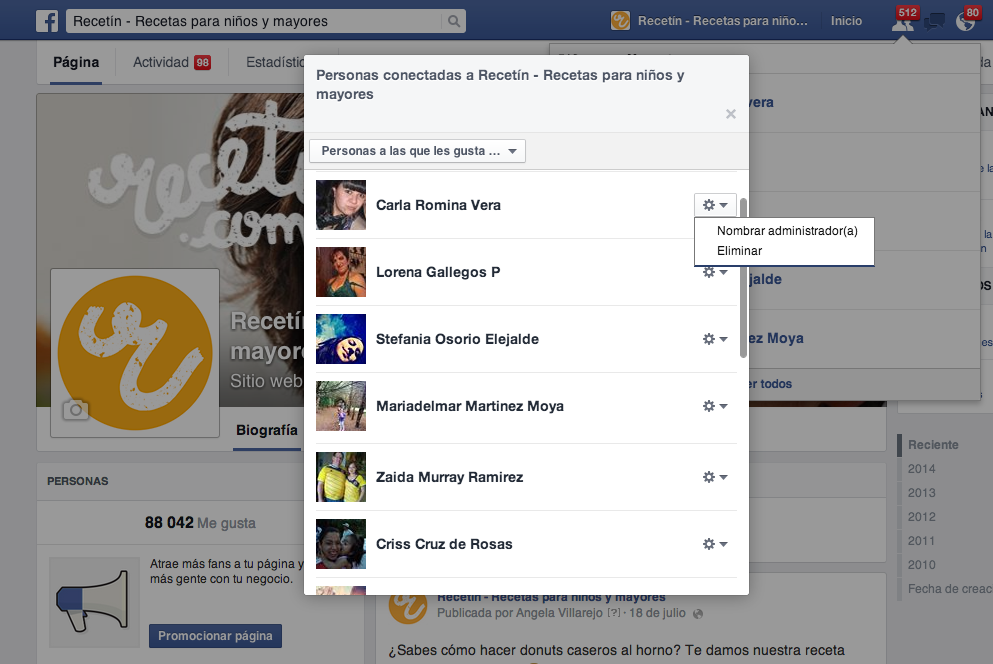The width and height of the screenshot is (993, 664).
Task: Close the Personas conectadas dialog
Action: [731, 113]
